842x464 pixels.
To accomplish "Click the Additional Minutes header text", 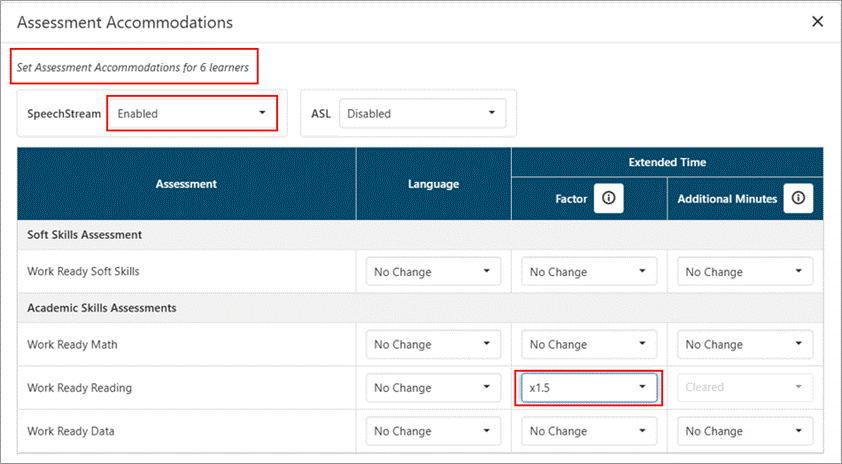I will [727, 199].
